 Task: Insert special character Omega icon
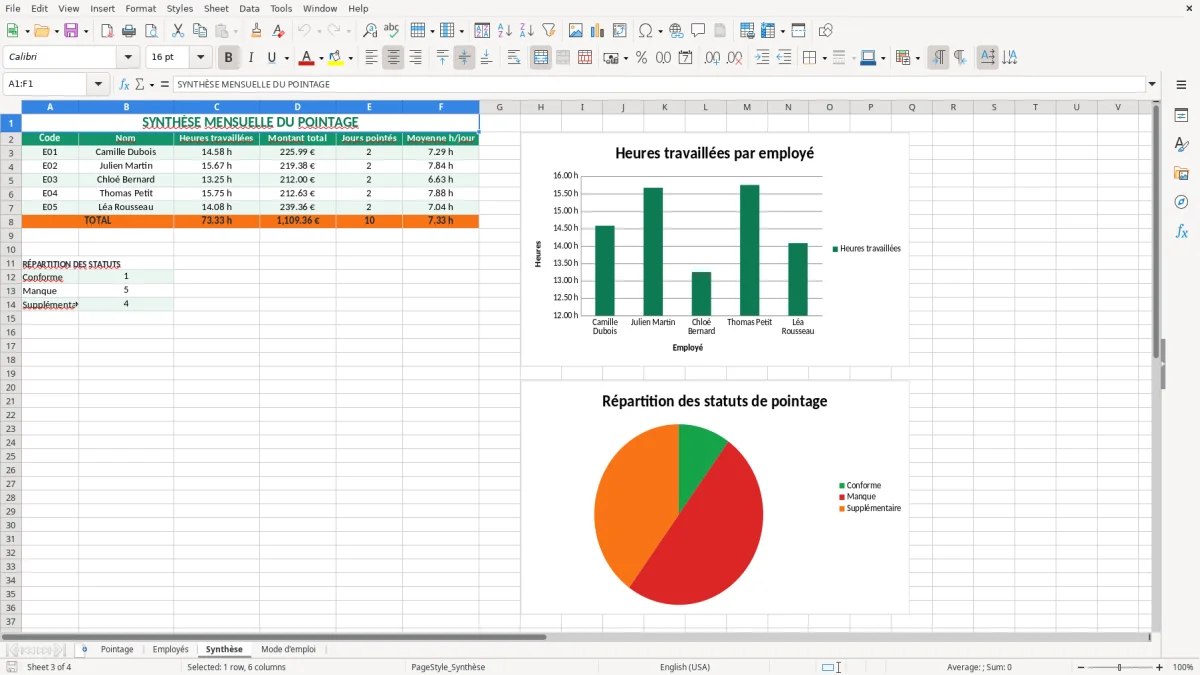point(645,31)
